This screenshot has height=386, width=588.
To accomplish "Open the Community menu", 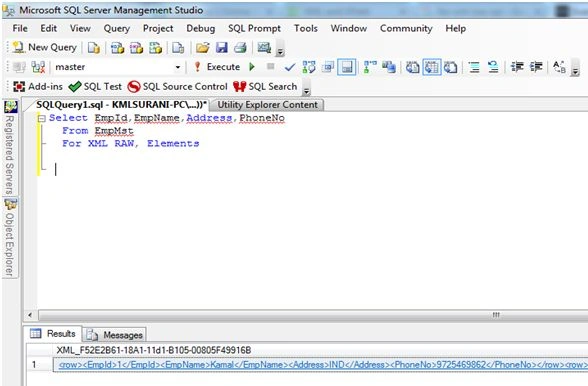I will point(406,29).
